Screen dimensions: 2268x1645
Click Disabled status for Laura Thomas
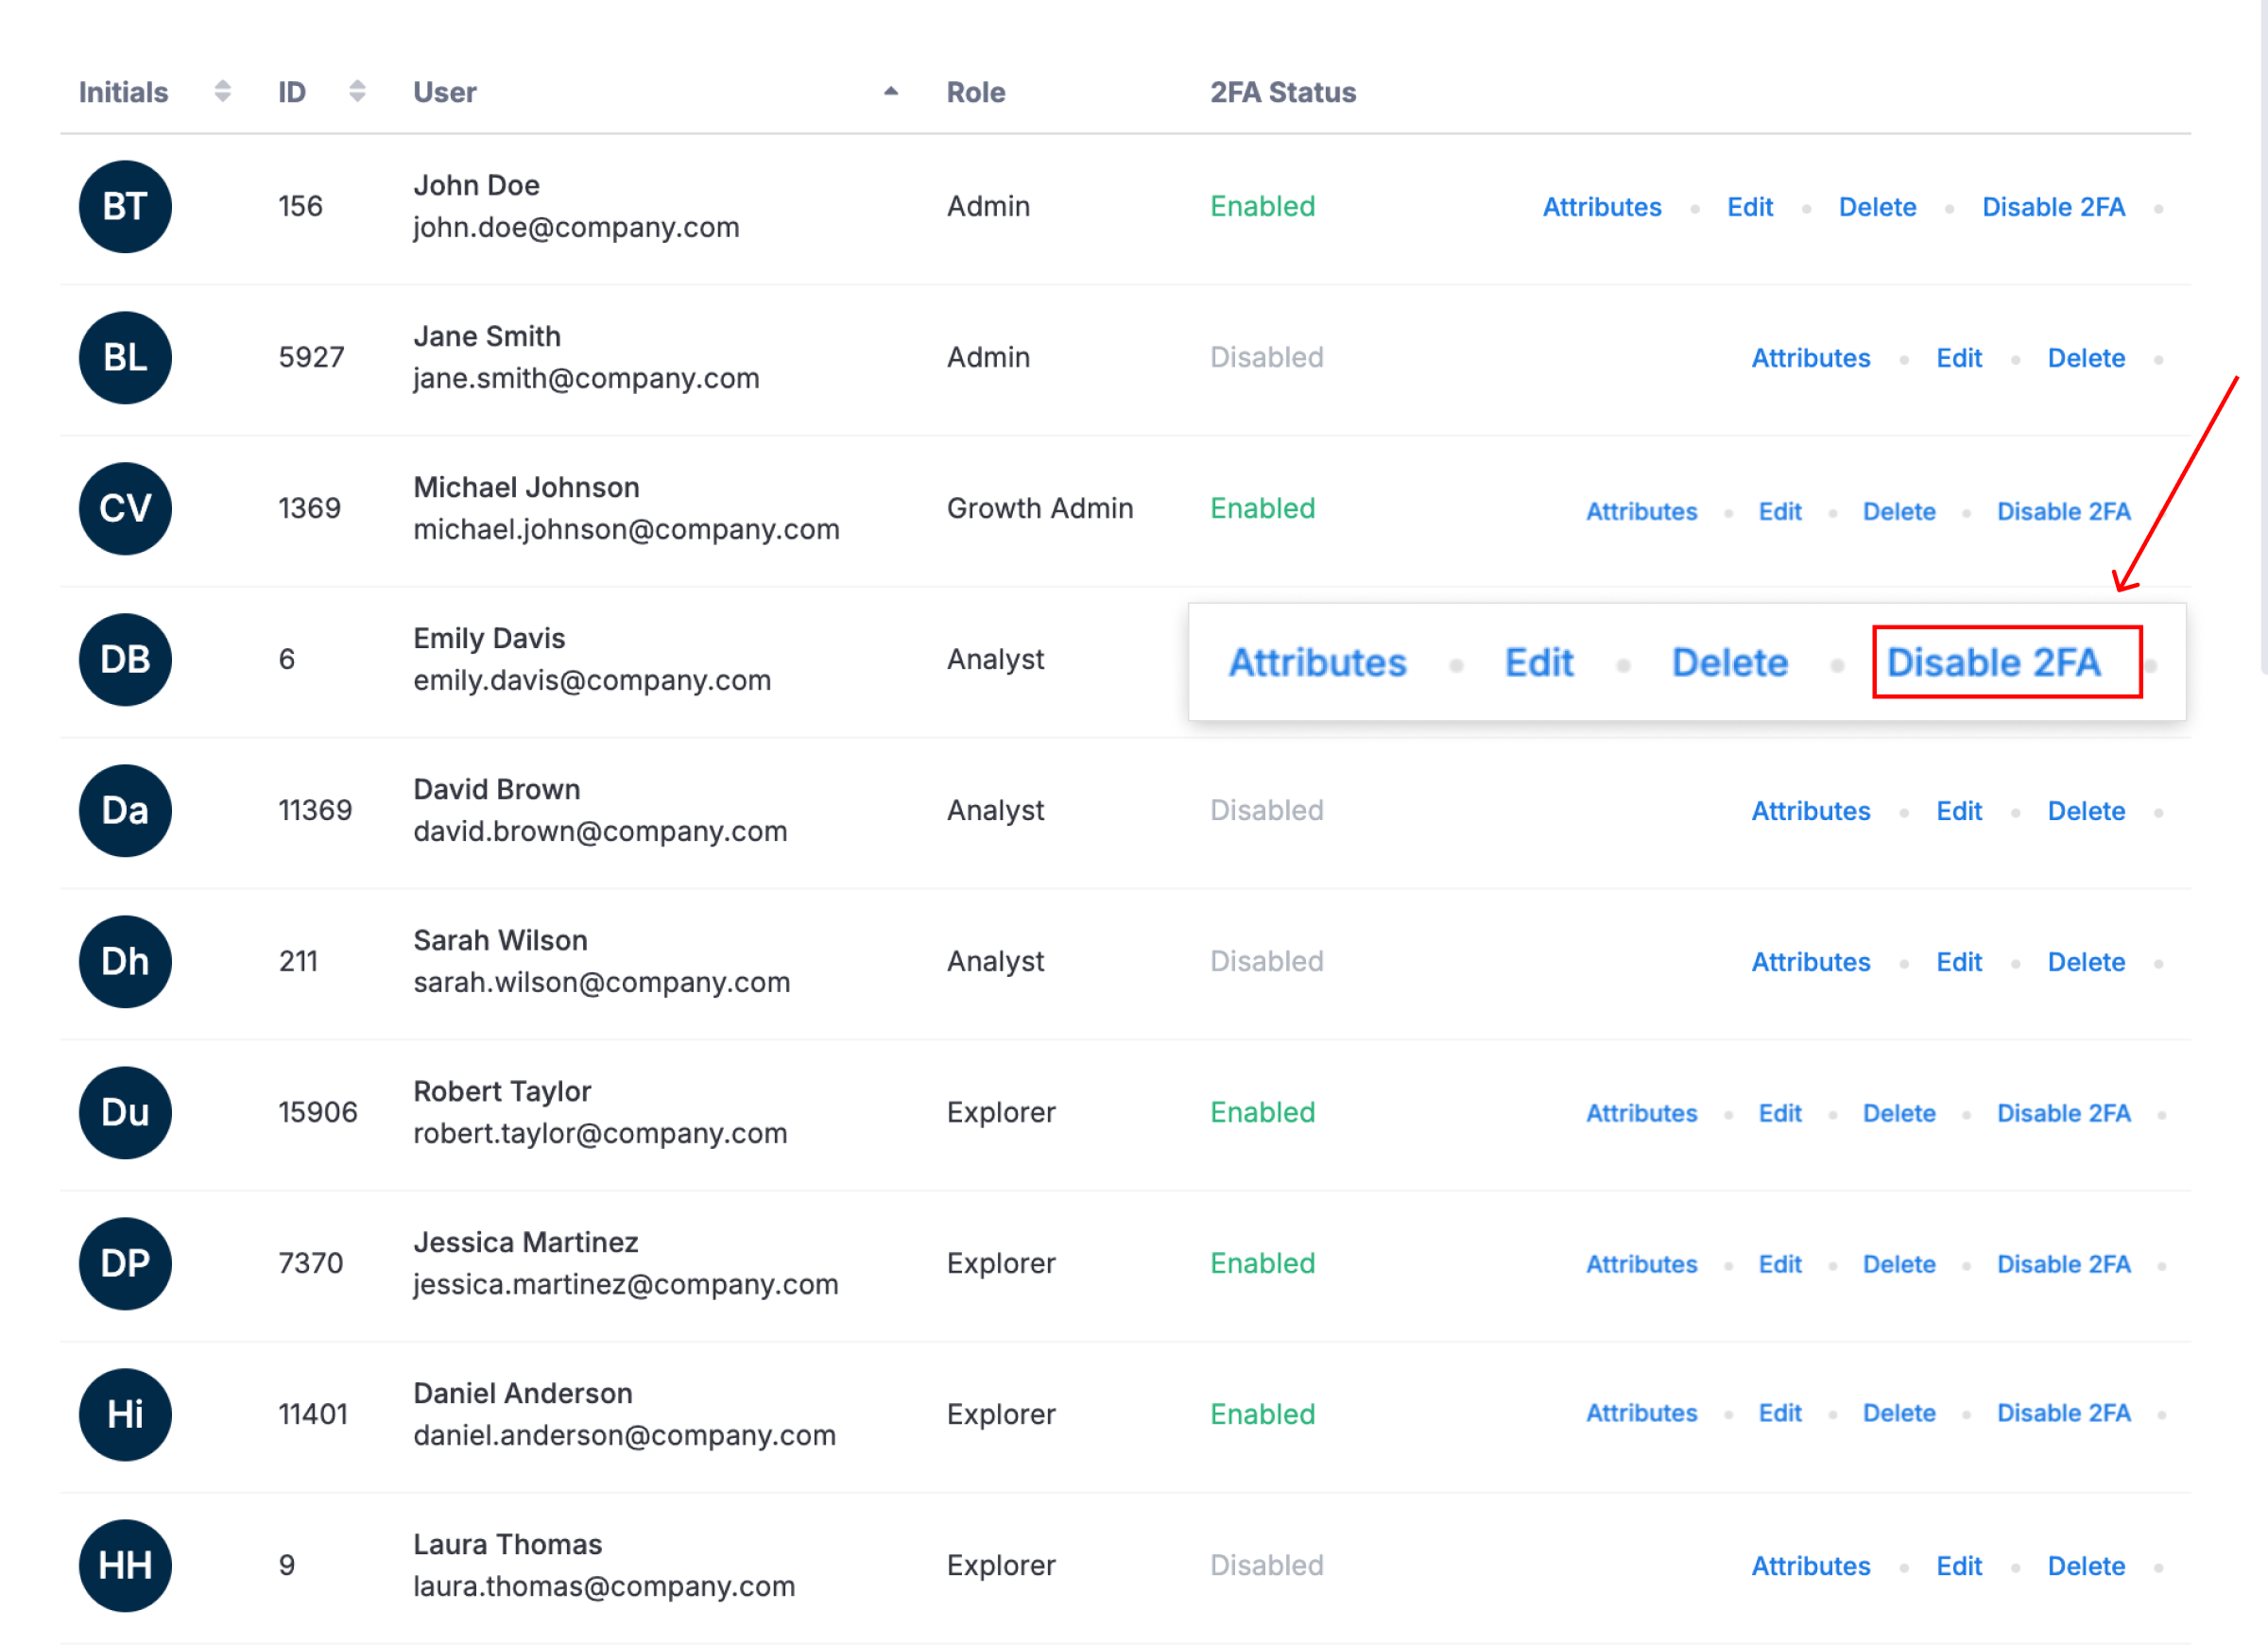coord(1266,1565)
